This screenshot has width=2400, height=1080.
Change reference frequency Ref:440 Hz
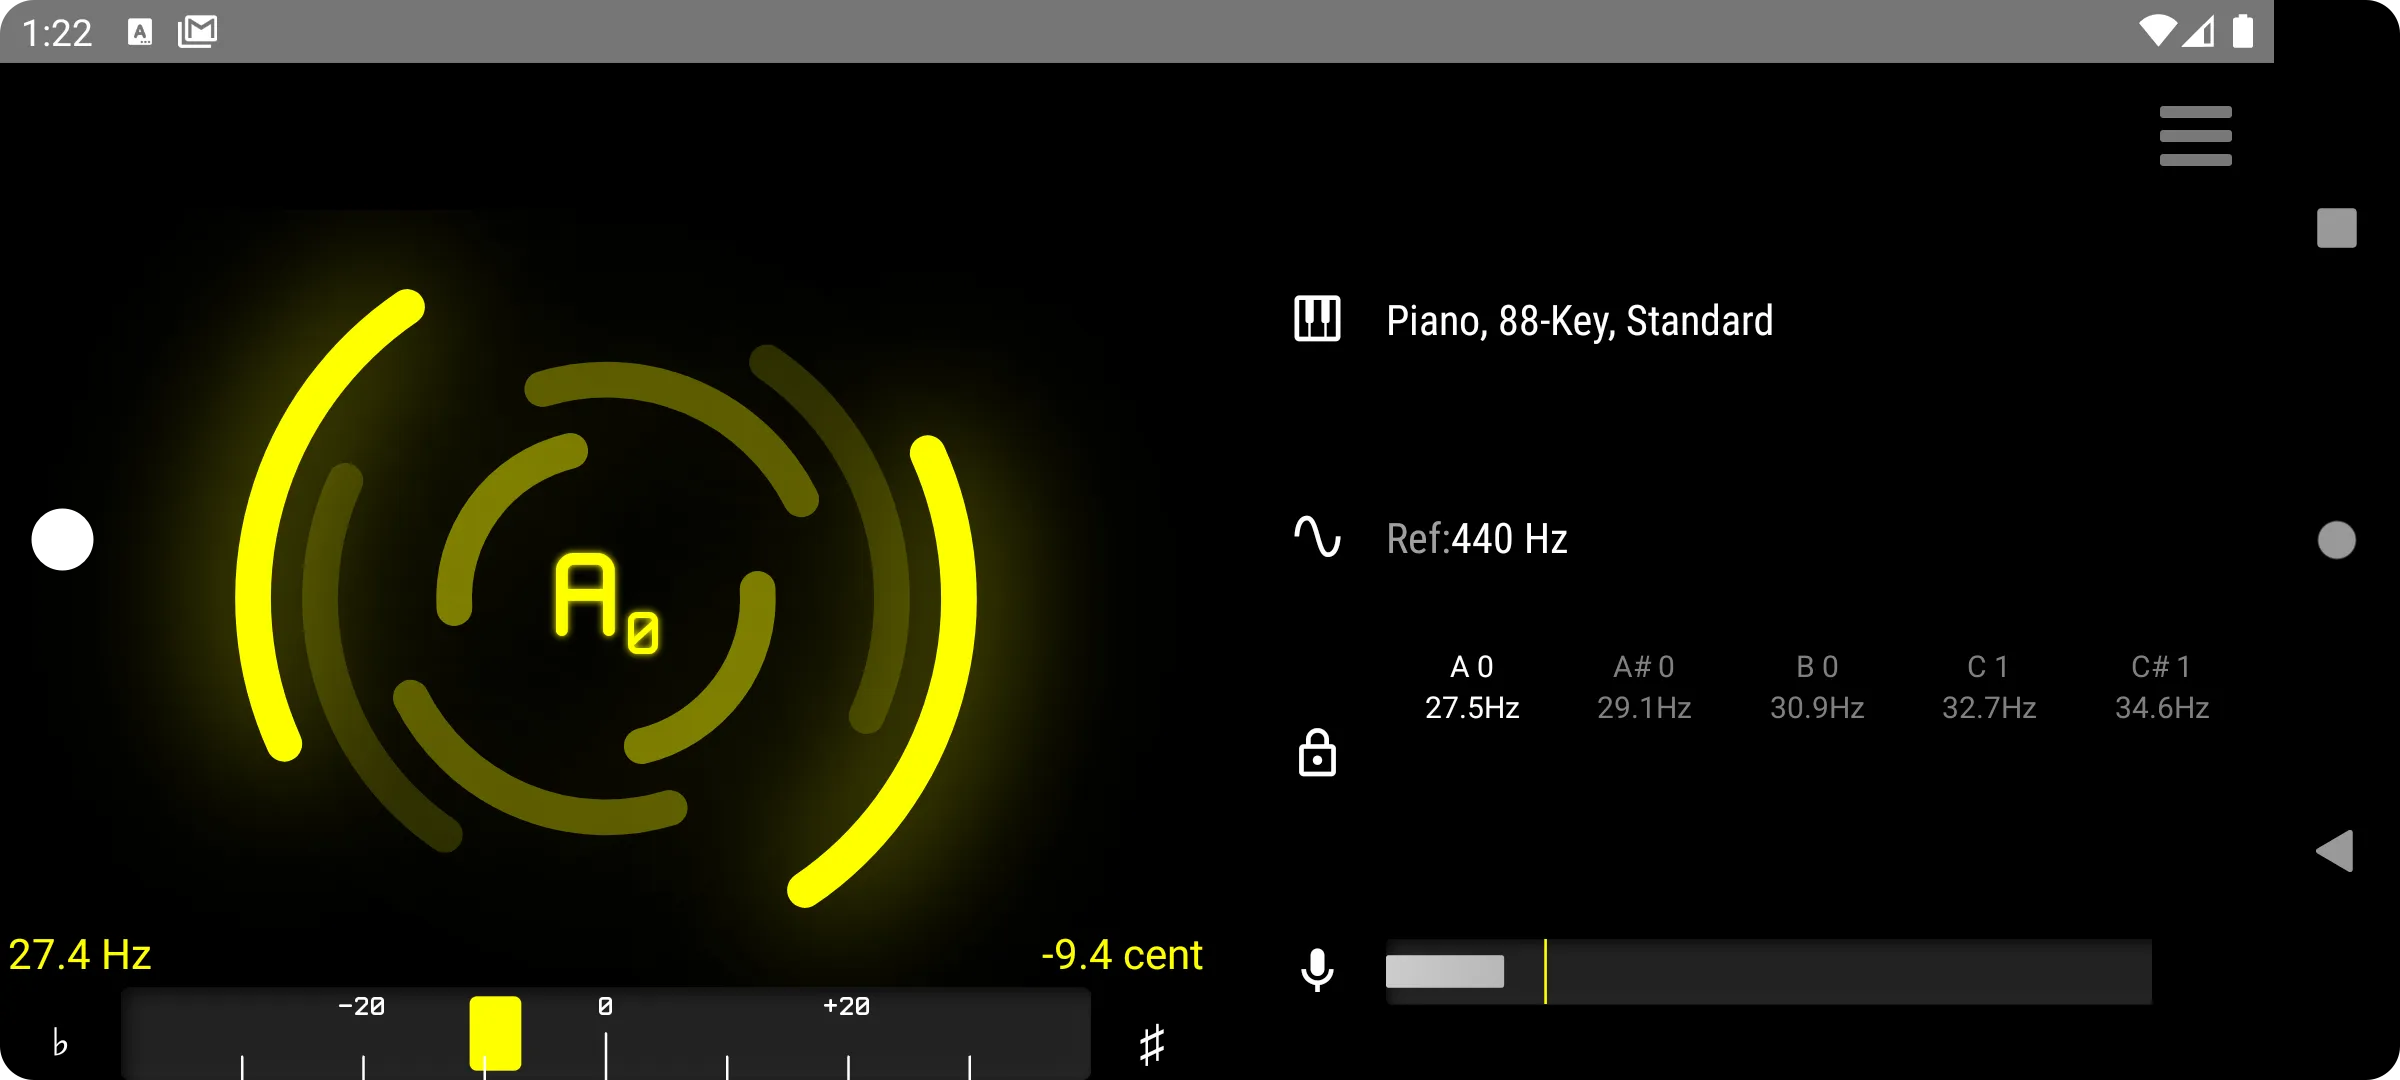click(x=1477, y=539)
